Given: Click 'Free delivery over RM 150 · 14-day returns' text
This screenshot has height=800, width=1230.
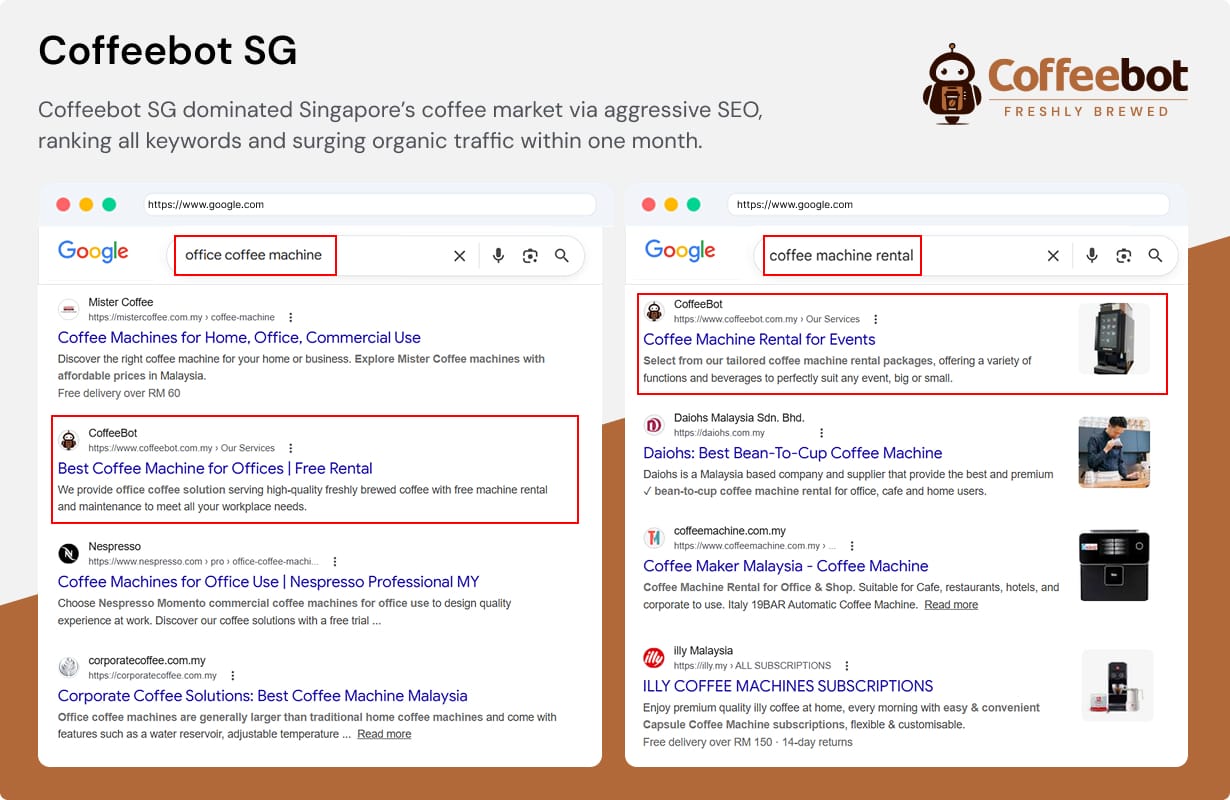Looking at the screenshot, I should pos(748,742).
